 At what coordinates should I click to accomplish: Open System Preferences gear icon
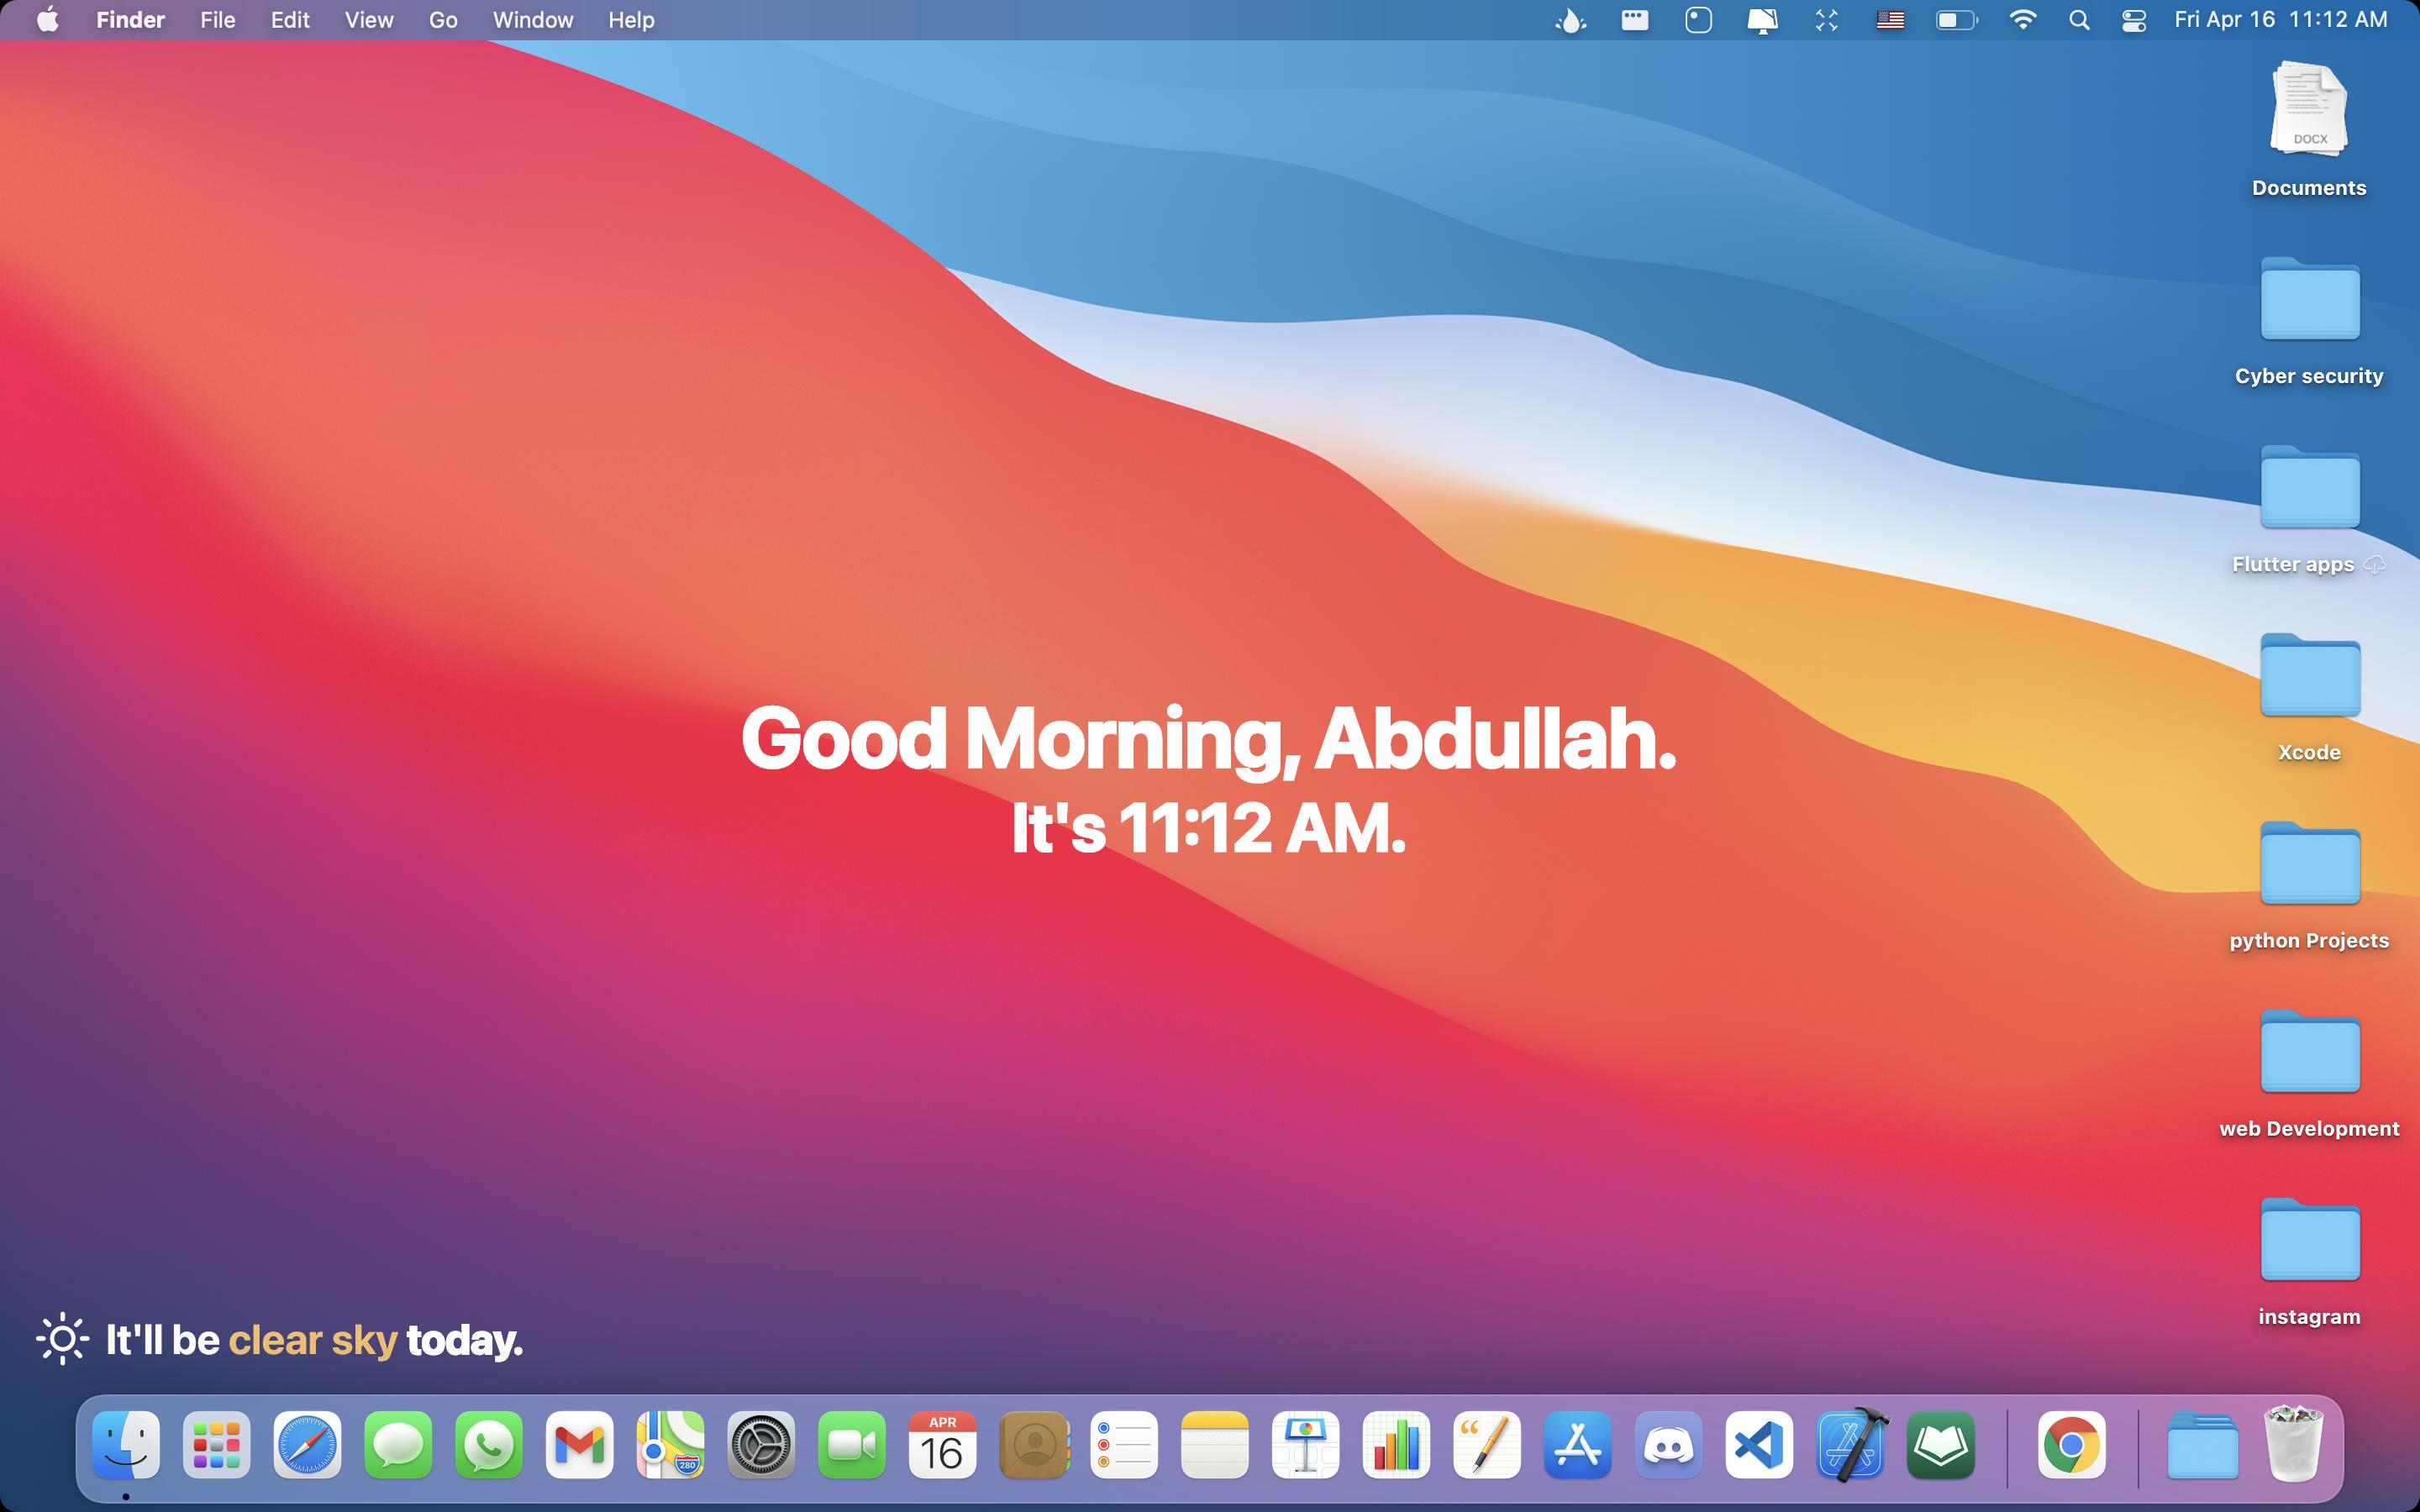760,1445
